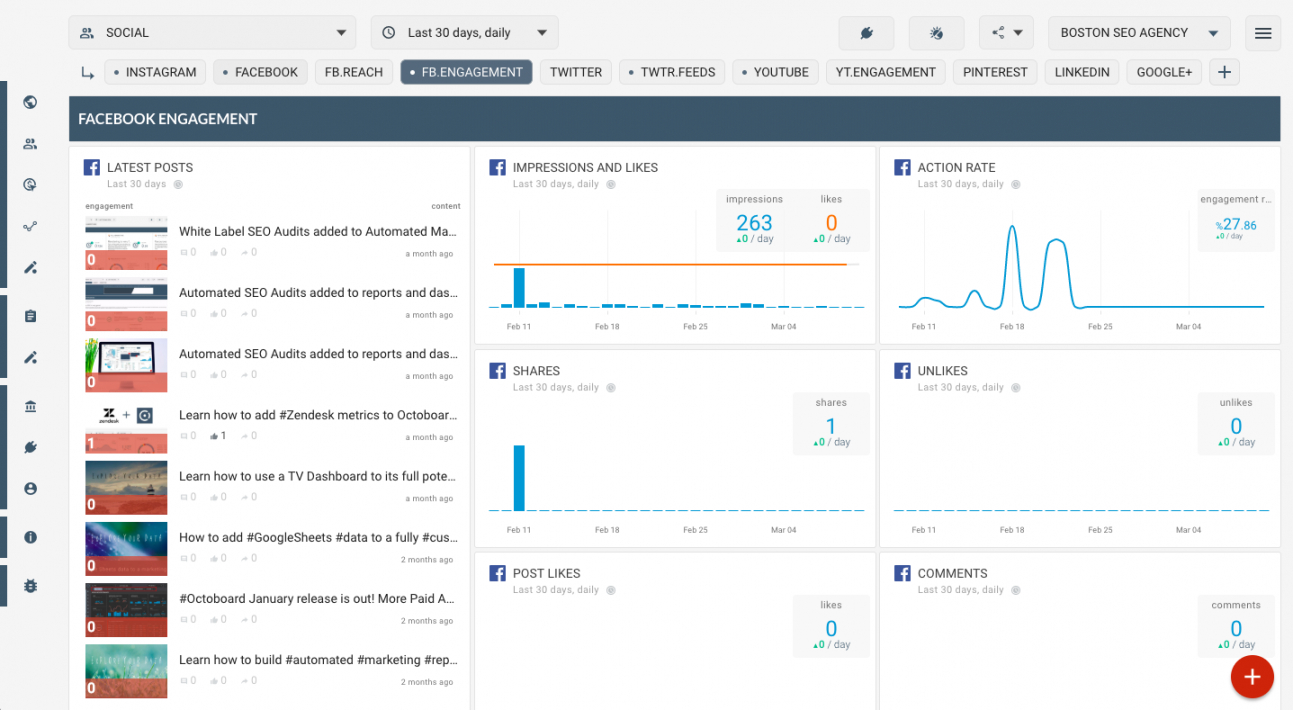Click Facebook icon of Shares widget

(497, 371)
